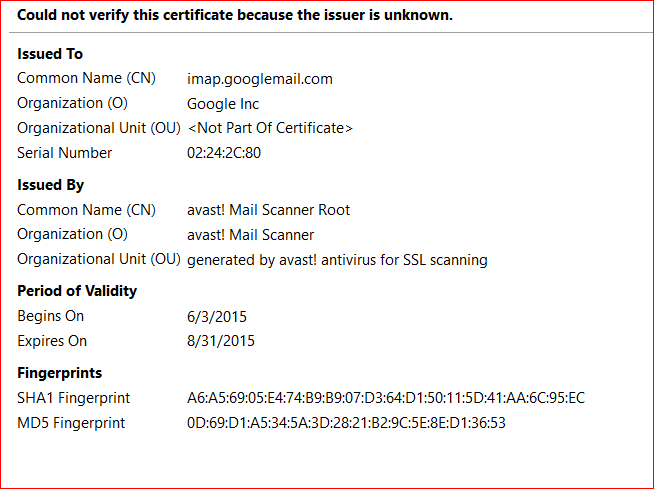Screen dimensions: 654x489
Task: Click the Serial Number label
Action: [65, 153]
